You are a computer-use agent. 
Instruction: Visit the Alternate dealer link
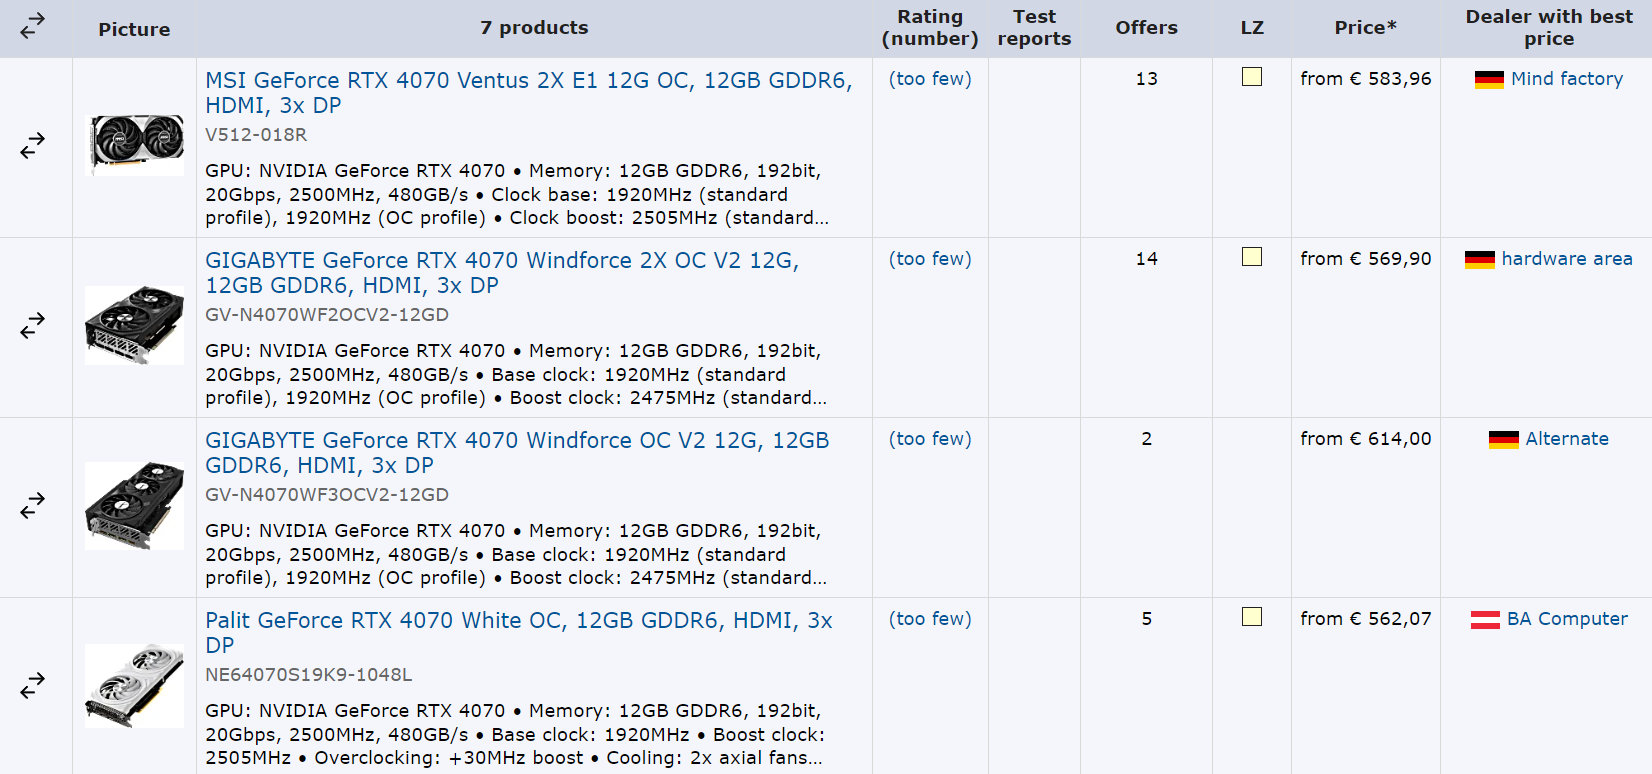pyautogui.click(x=1567, y=439)
